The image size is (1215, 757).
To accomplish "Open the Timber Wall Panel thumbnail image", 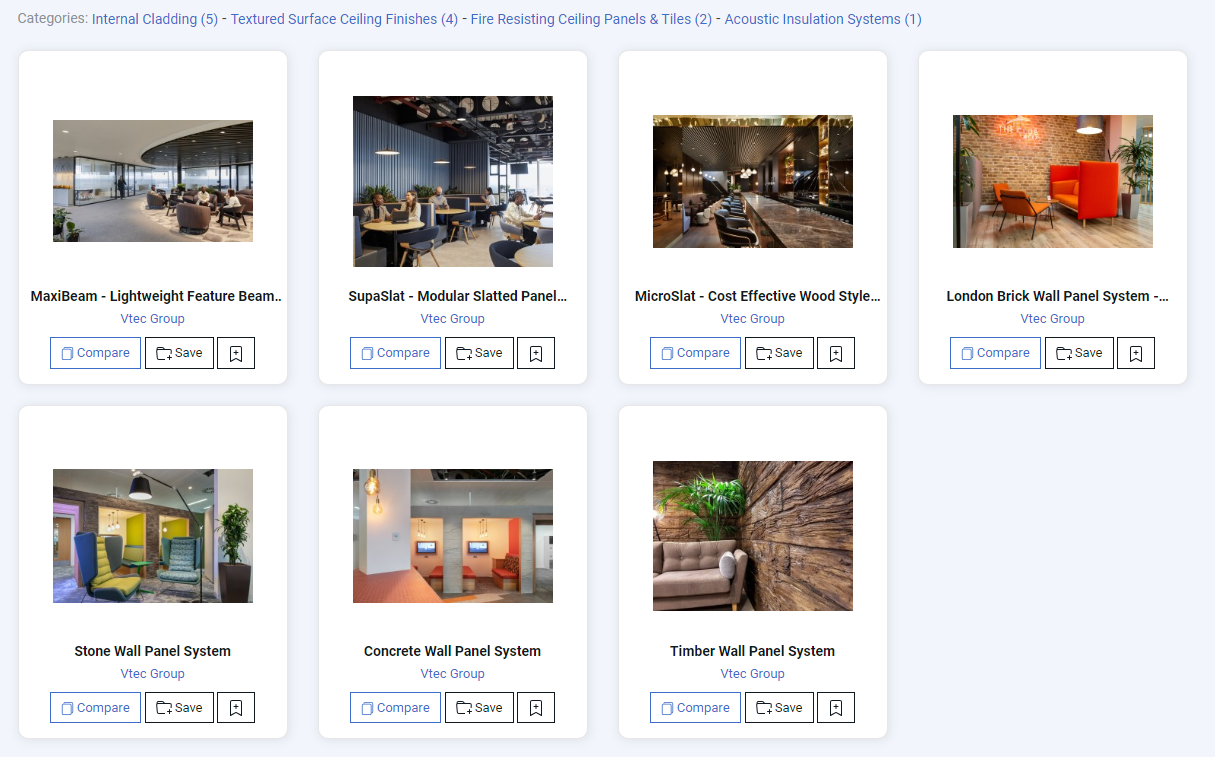I will [753, 536].
